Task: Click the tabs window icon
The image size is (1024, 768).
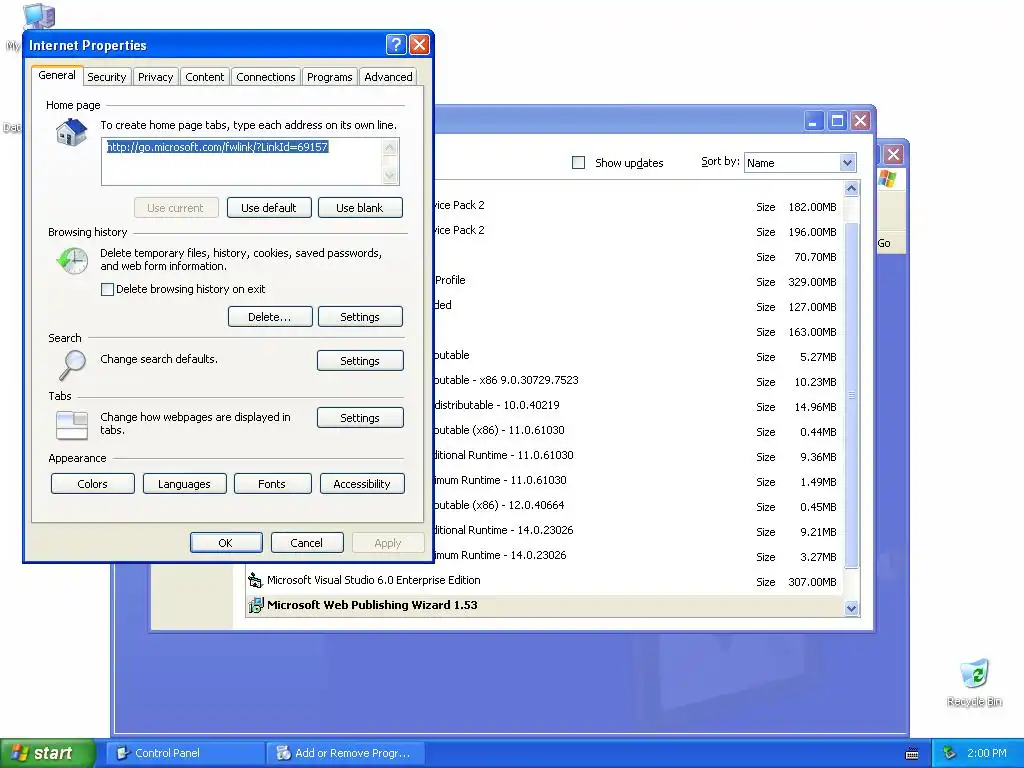Action: pyautogui.click(x=72, y=425)
